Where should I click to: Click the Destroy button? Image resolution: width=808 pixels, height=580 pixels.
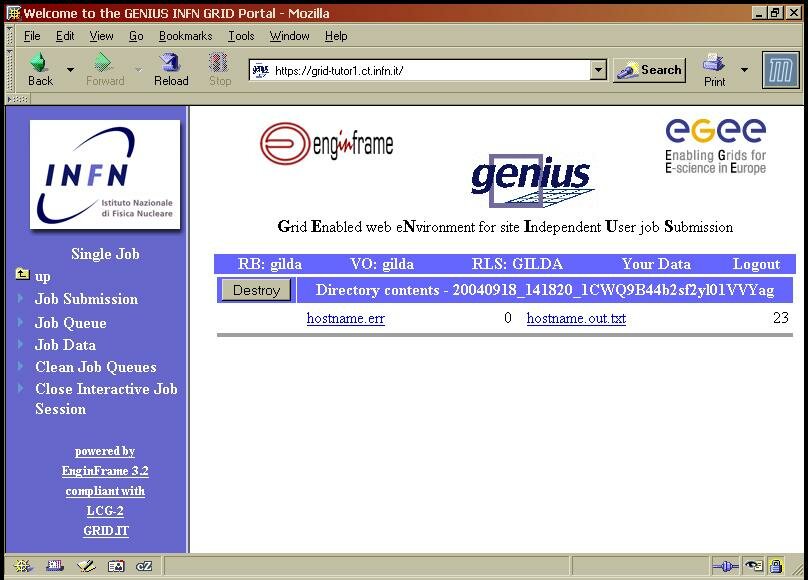[256, 290]
